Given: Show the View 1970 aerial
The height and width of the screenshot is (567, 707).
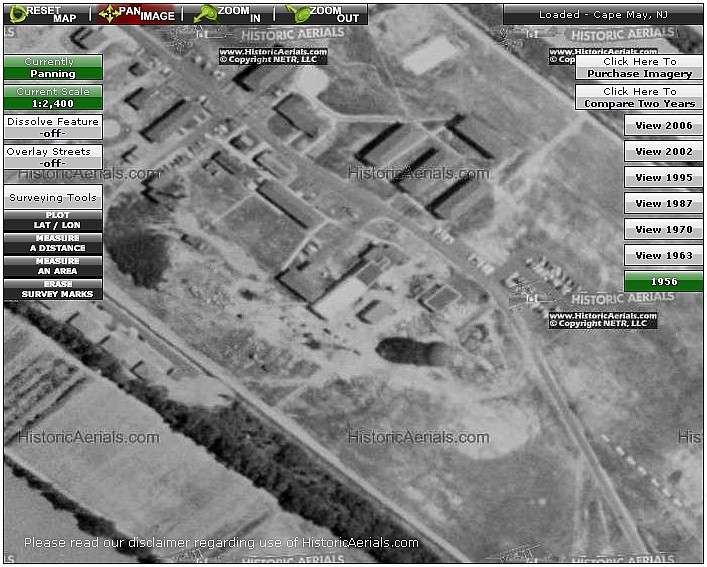Looking at the screenshot, I should pos(663,230).
